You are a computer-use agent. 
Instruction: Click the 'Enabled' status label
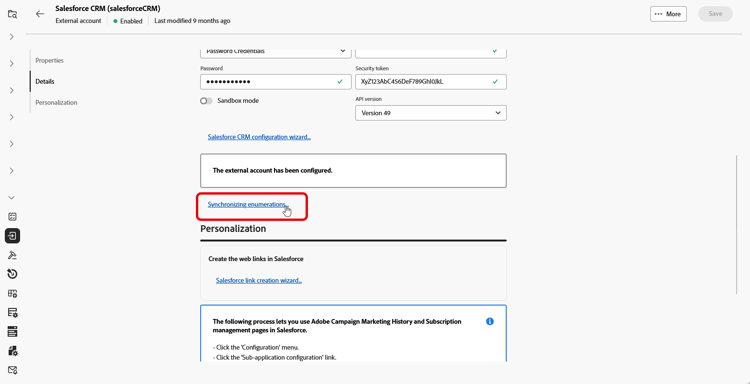131,21
